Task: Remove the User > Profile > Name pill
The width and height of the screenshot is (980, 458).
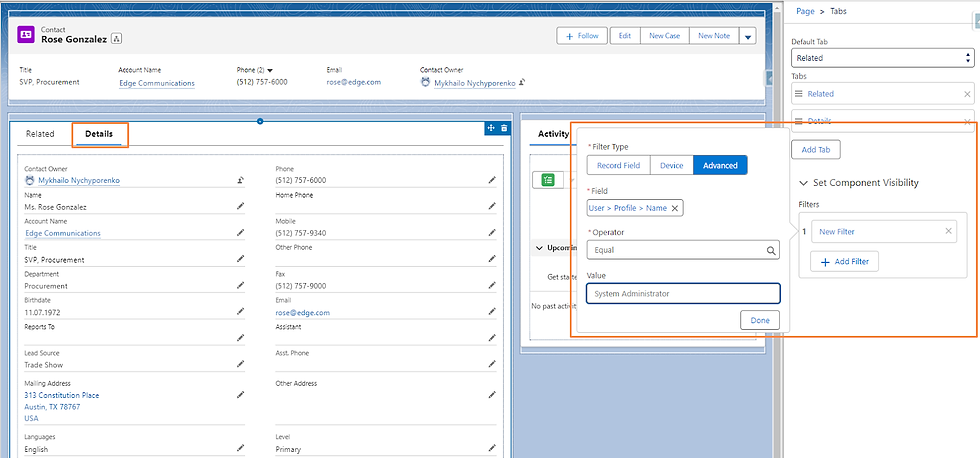Action: 674,208
